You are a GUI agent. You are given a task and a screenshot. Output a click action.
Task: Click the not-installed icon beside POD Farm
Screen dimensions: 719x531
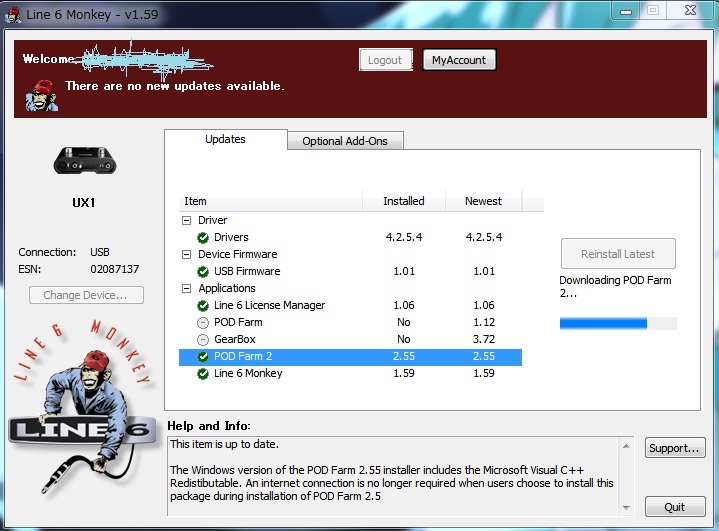203,323
